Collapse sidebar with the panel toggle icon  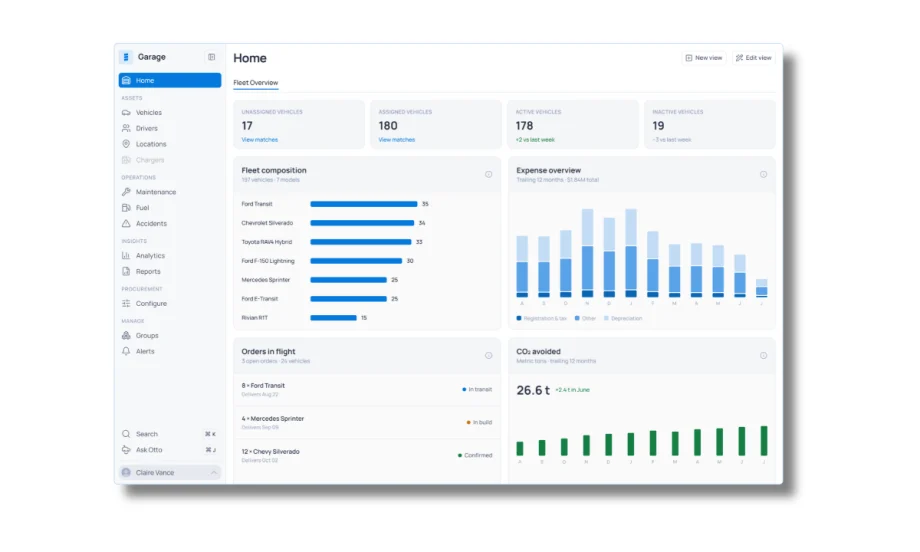pyautogui.click(x=211, y=57)
